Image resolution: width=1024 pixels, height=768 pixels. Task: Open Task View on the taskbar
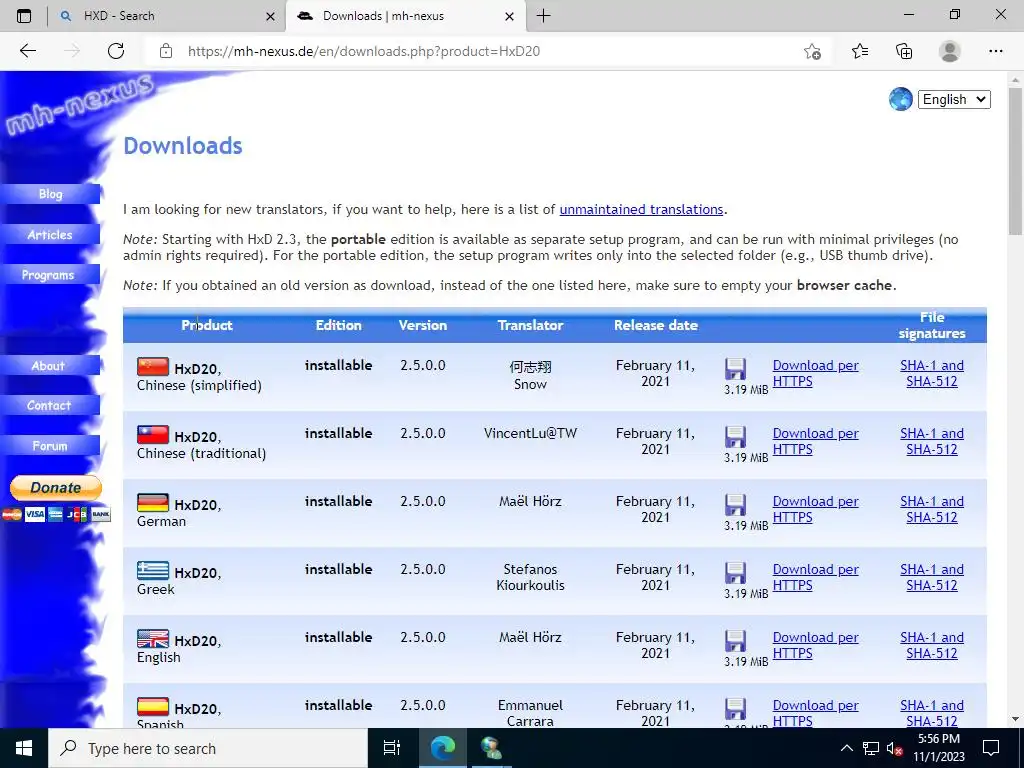pos(392,748)
